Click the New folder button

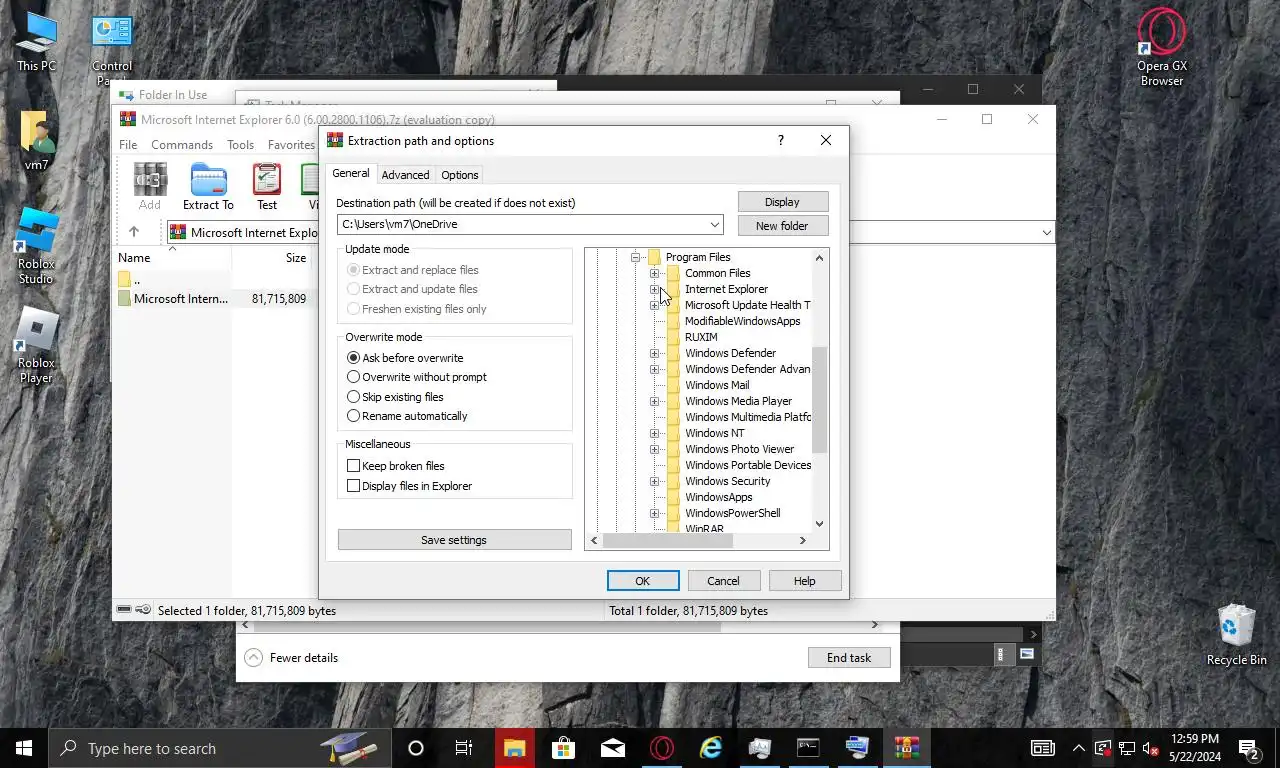click(x=782, y=226)
